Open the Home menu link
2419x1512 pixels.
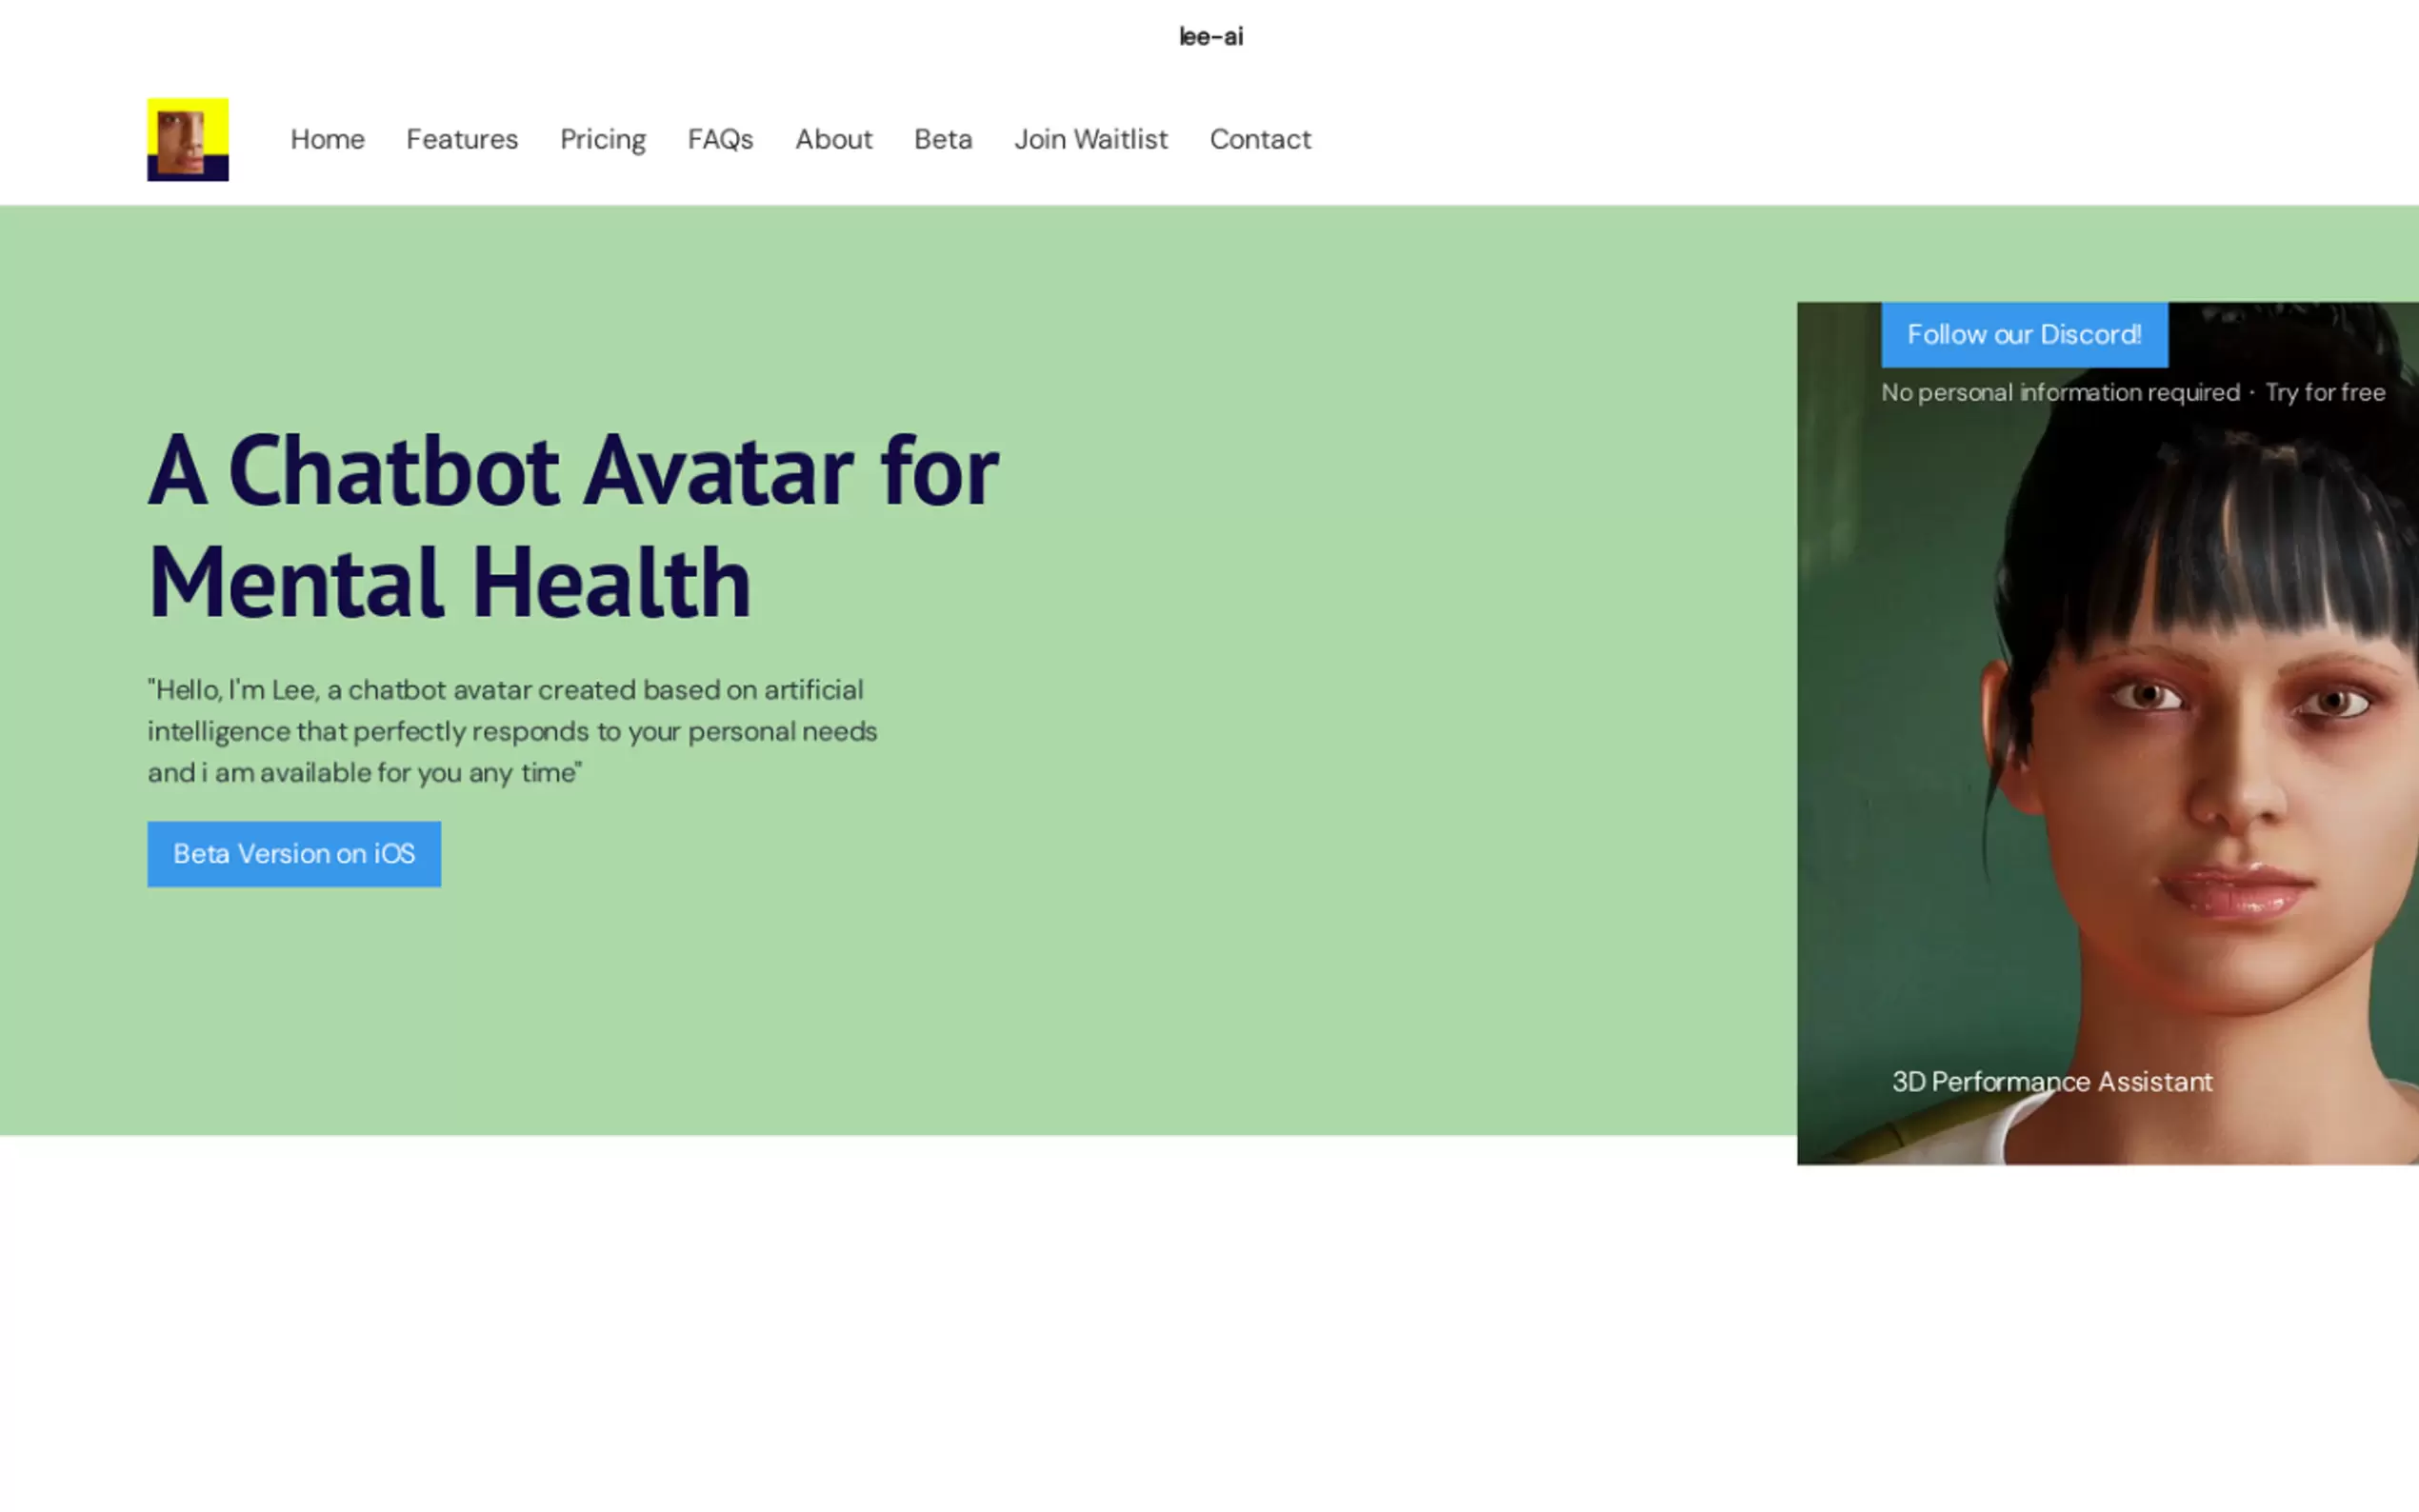click(327, 139)
